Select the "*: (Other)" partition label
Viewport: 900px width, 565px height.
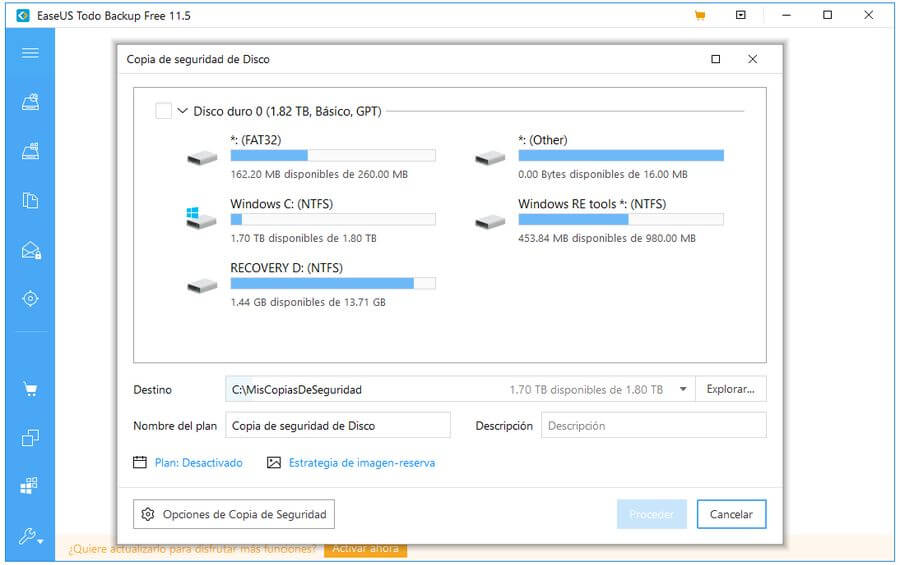pyautogui.click(x=543, y=140)
